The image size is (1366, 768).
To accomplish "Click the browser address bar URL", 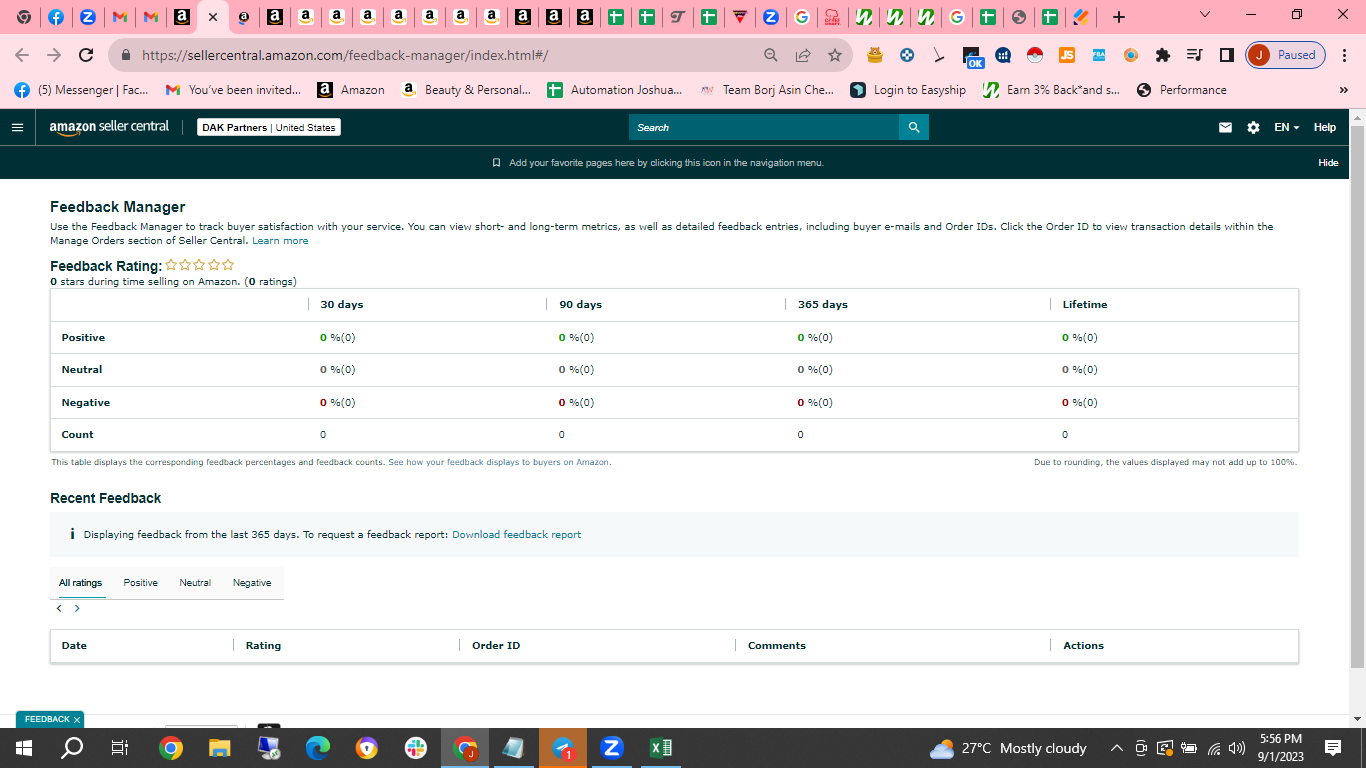I will [345, 55].
